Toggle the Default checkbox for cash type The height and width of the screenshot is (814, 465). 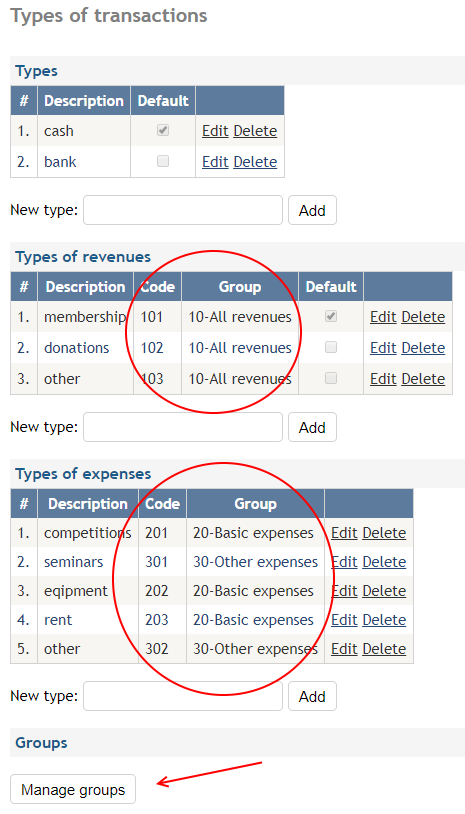pos(163,131)
